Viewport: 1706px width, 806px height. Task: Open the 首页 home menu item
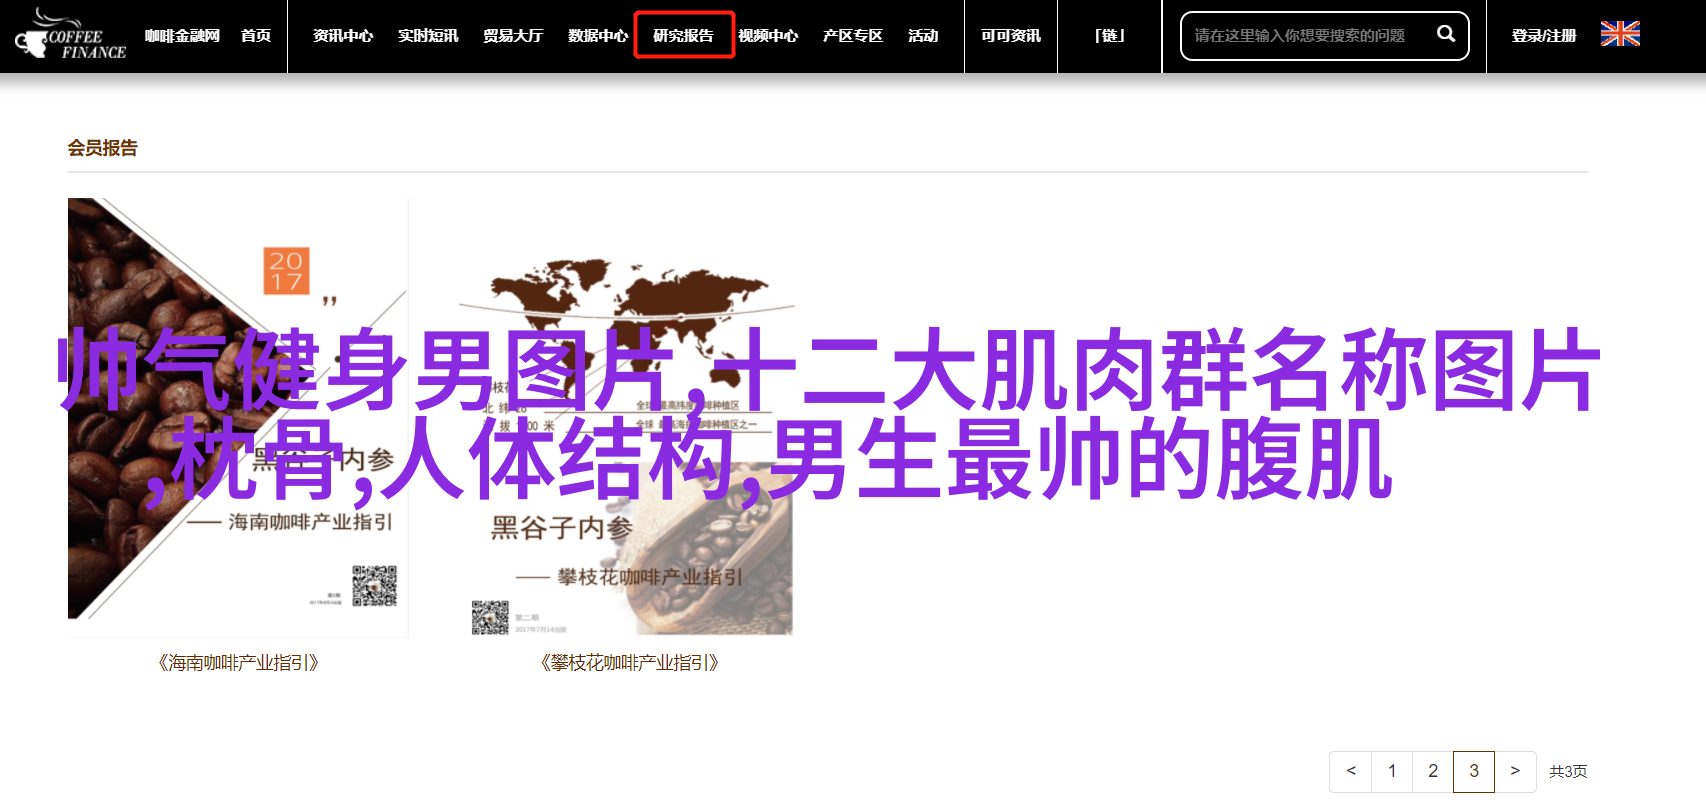[x=256, y=36]
